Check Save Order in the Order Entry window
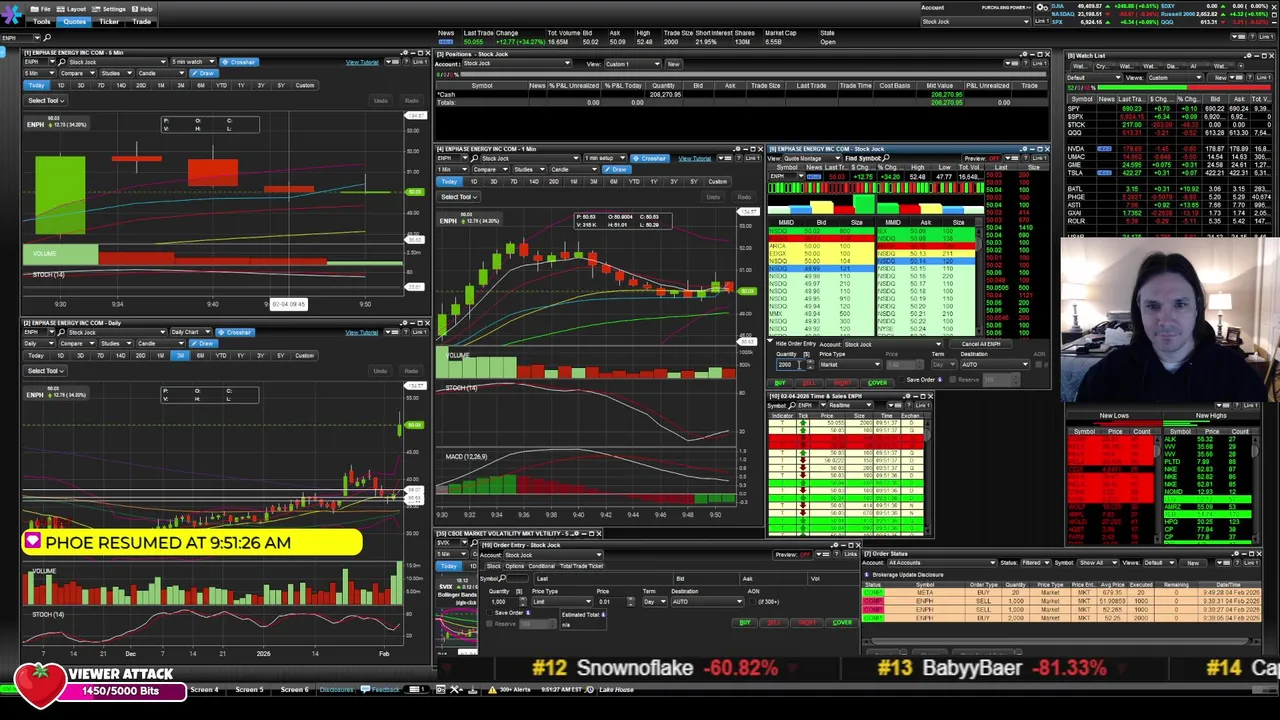1280x720 pixels. [489, 613]
